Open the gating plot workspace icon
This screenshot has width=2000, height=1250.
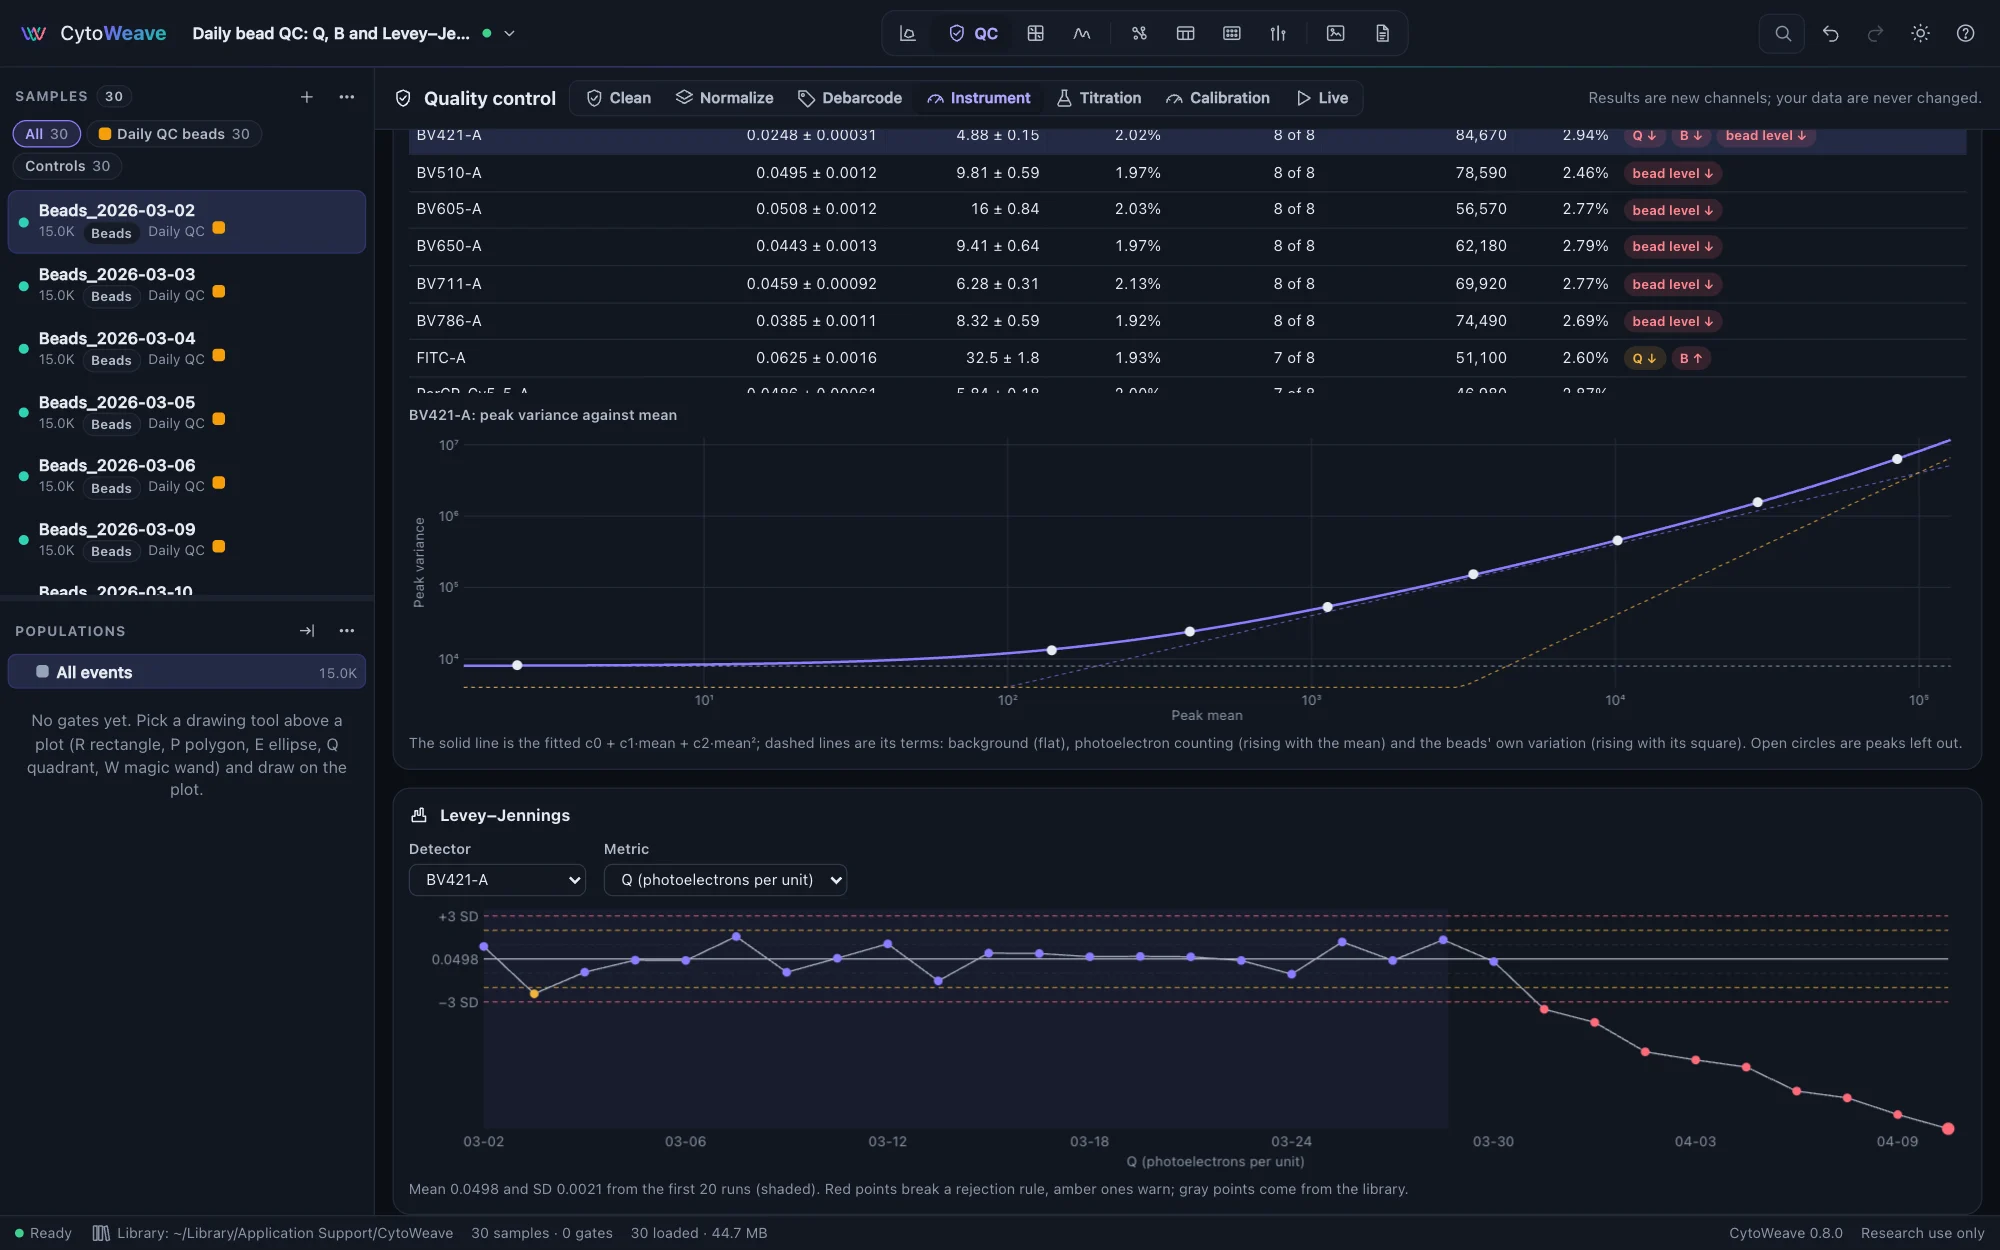(907, 33)
